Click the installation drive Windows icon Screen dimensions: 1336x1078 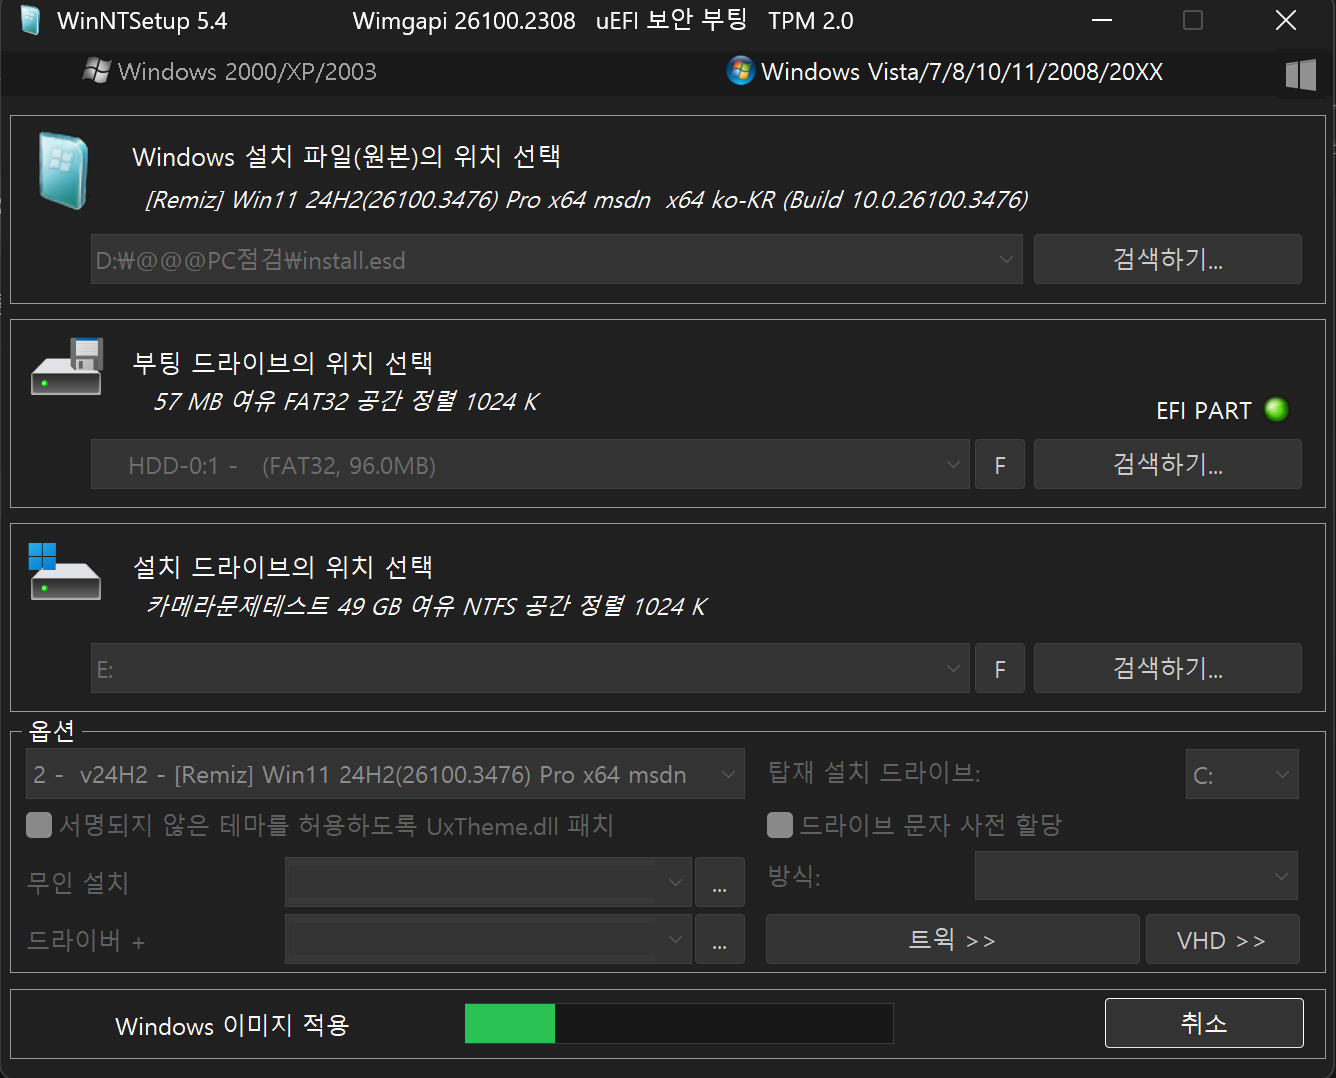pos(65,572)
